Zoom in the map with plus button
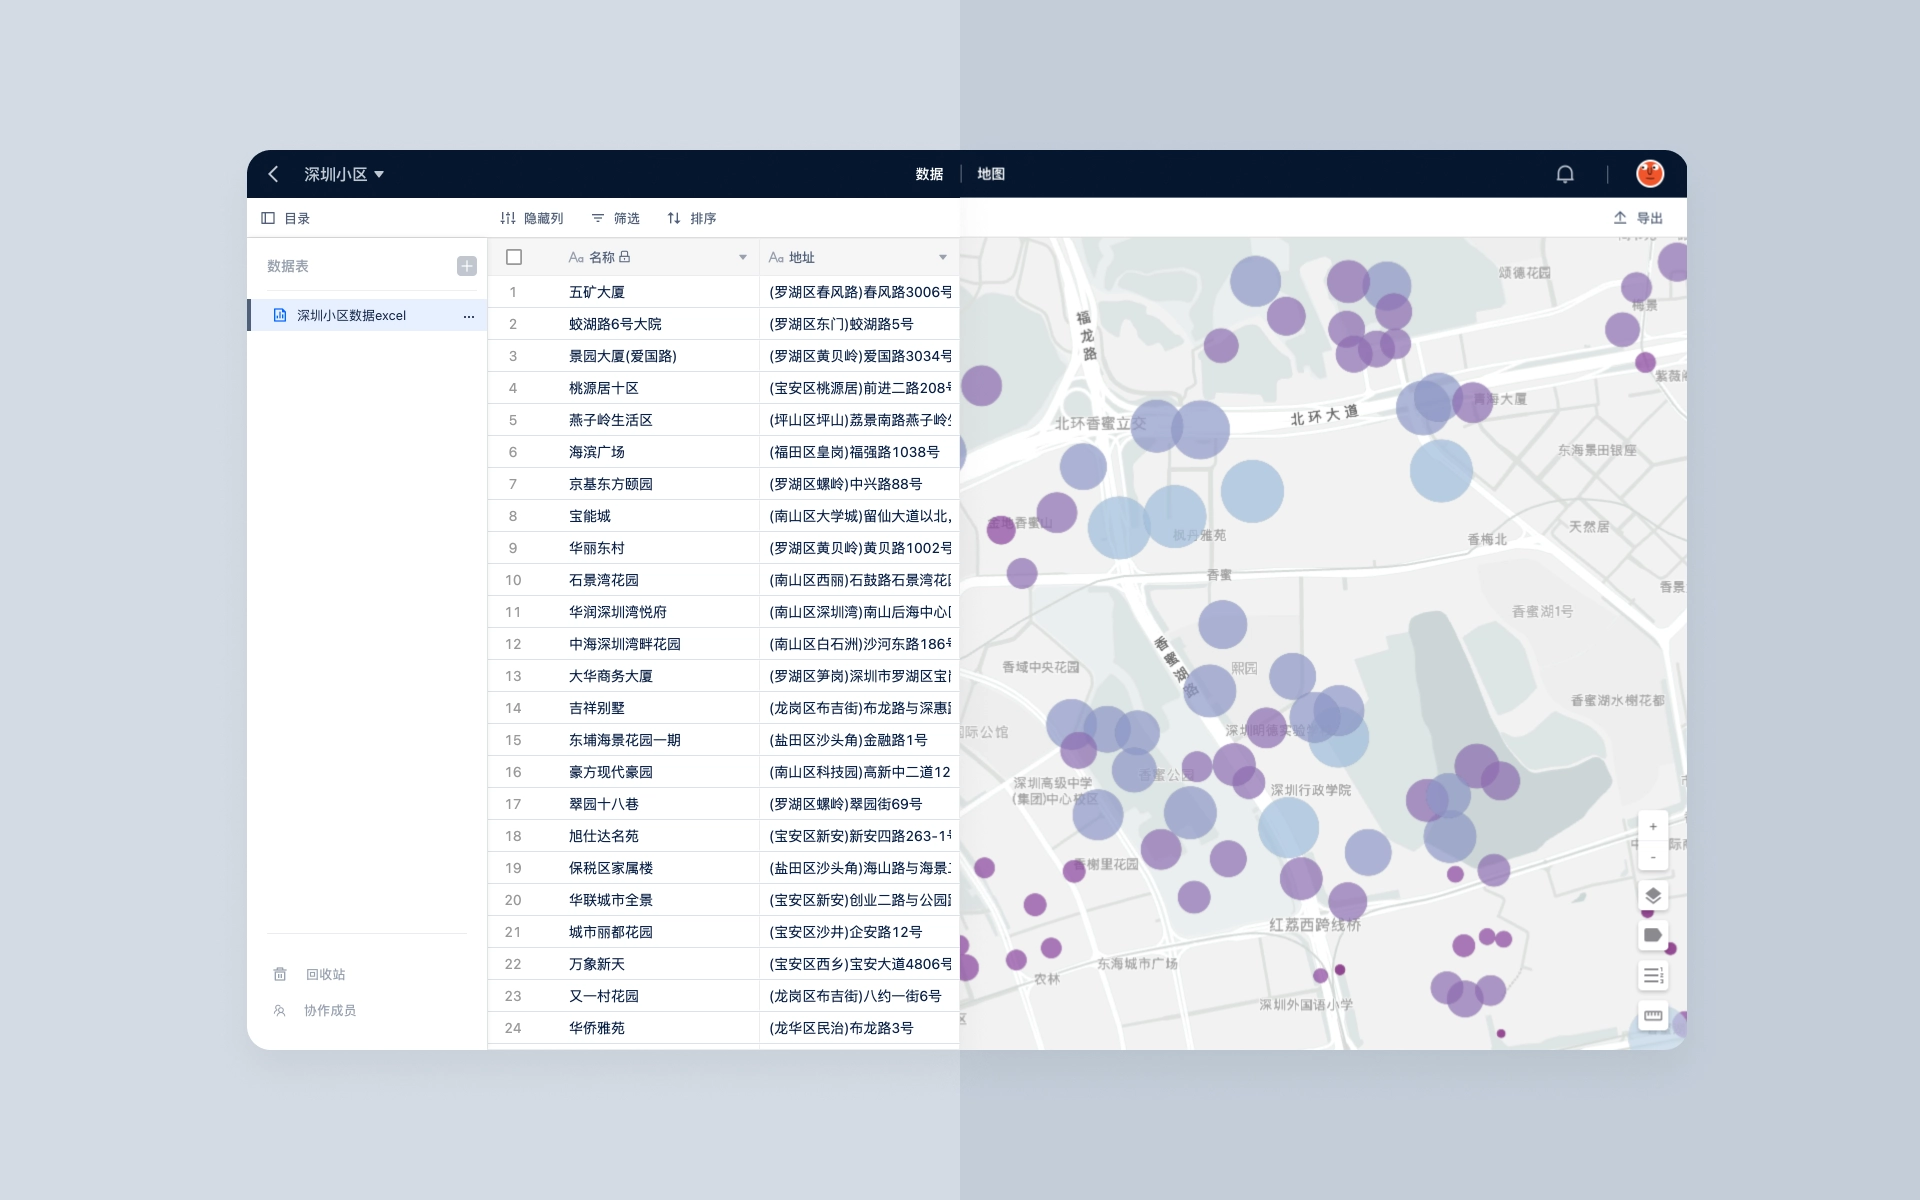Image resolution: width=1920 pixels, height=1200 pixels. tap(1653, 827)
